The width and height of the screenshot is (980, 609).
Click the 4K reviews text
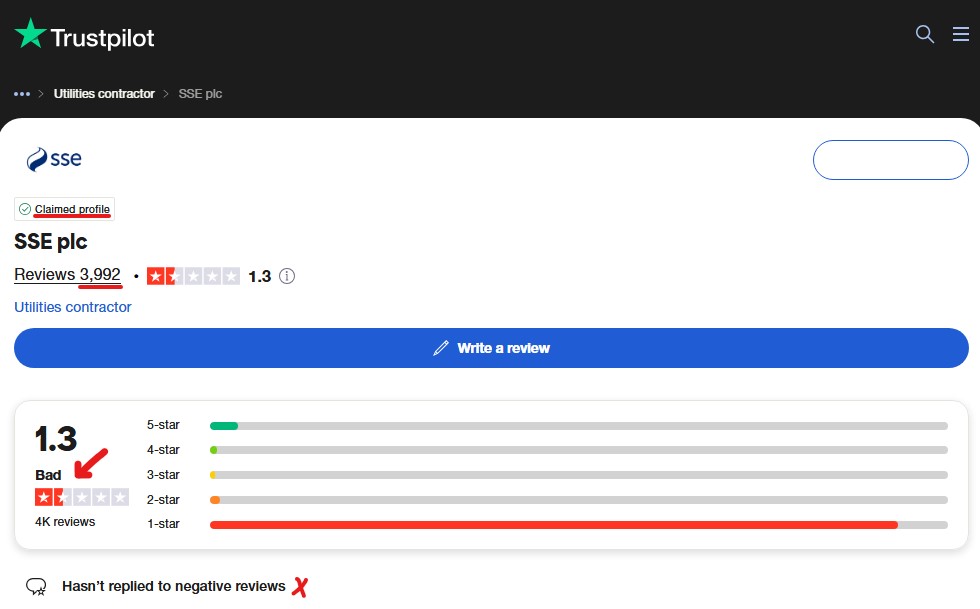[65, 521]
